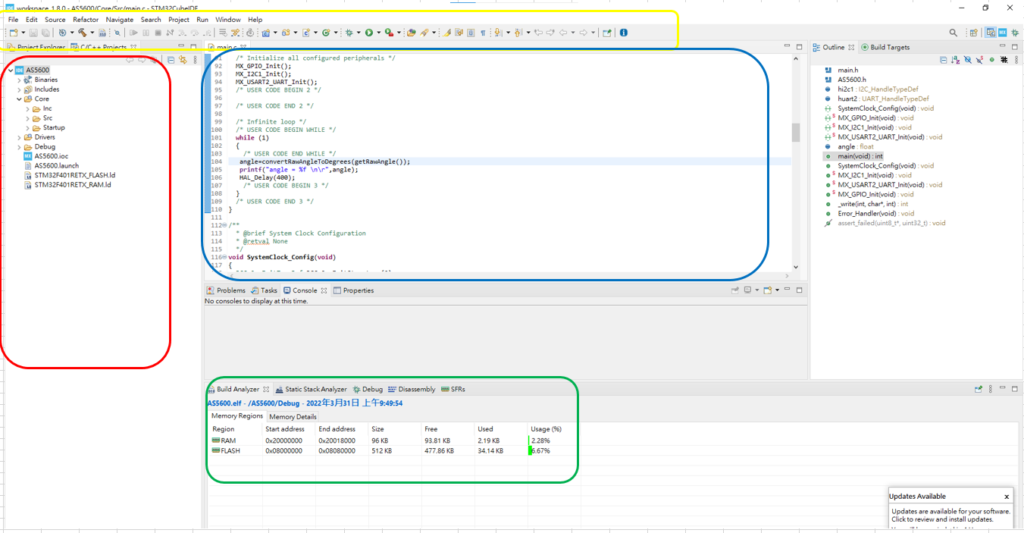Click the green Run toolbar icon

click(x=369, y=33)
